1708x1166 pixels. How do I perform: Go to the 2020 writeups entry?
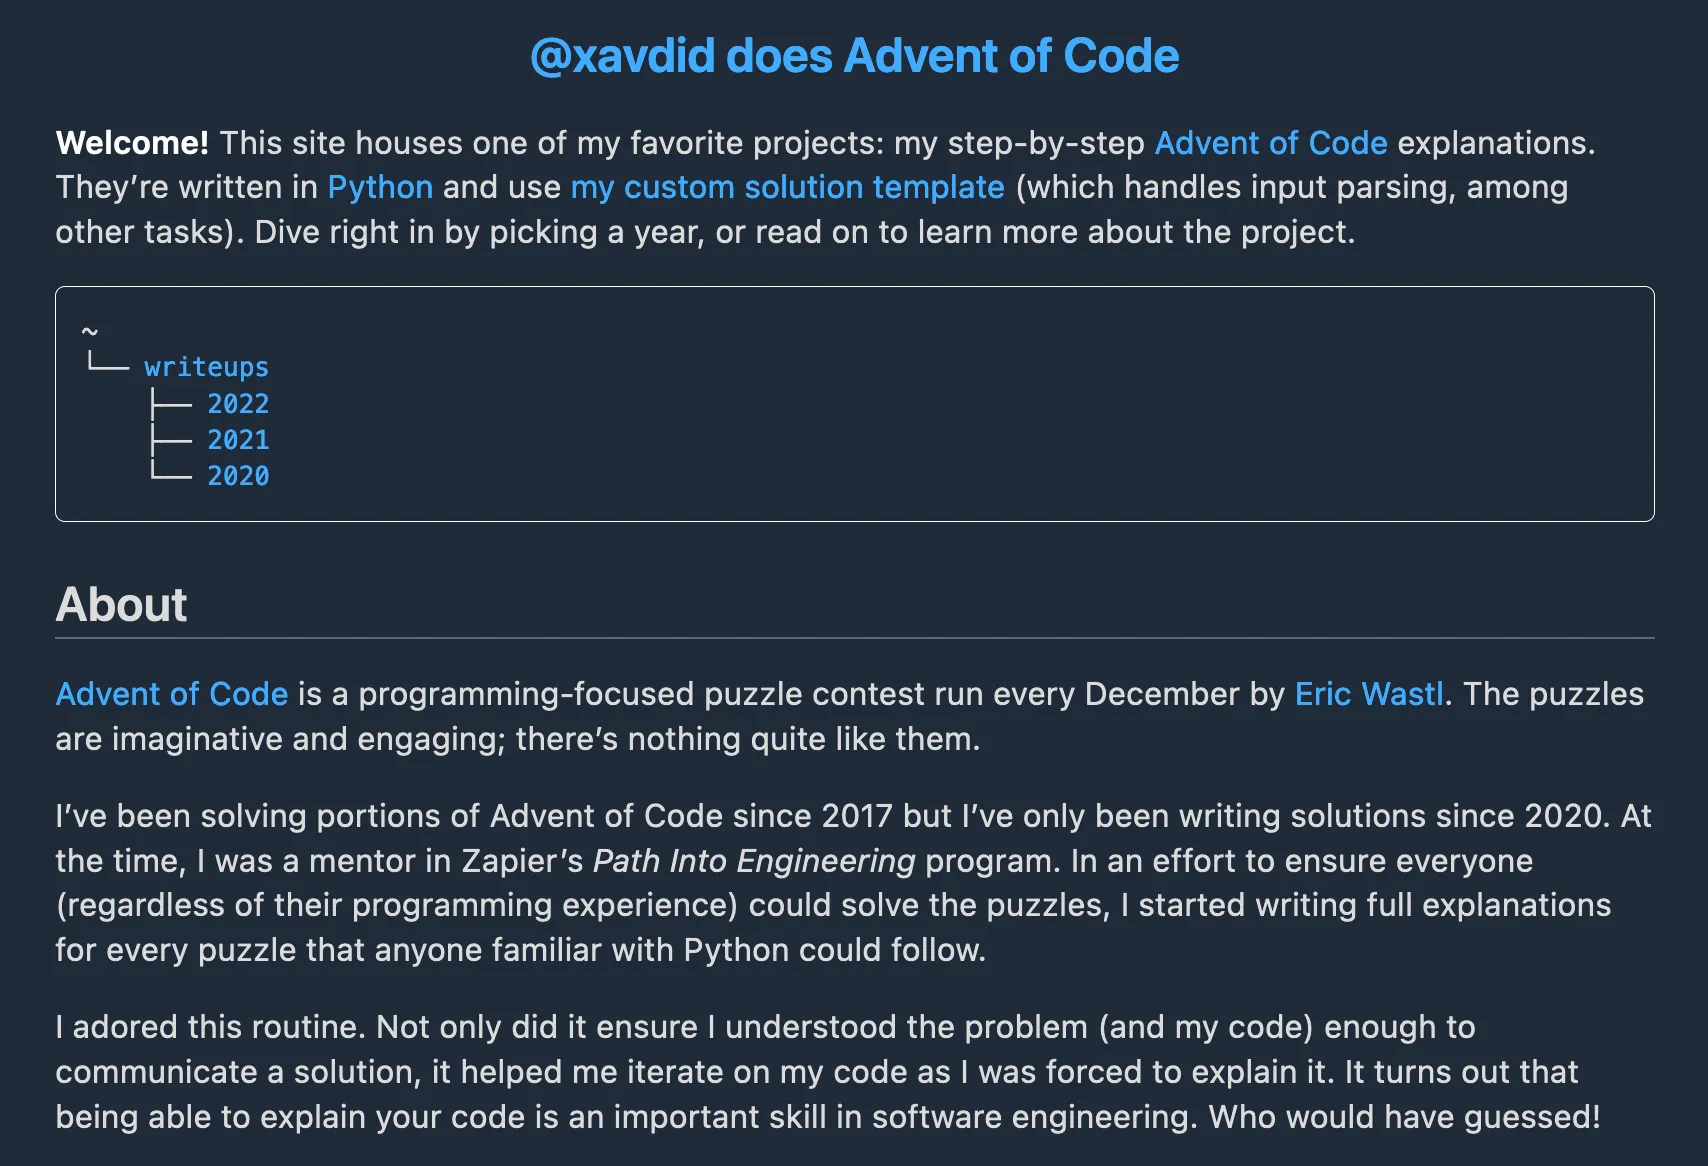tap(238, 476)
